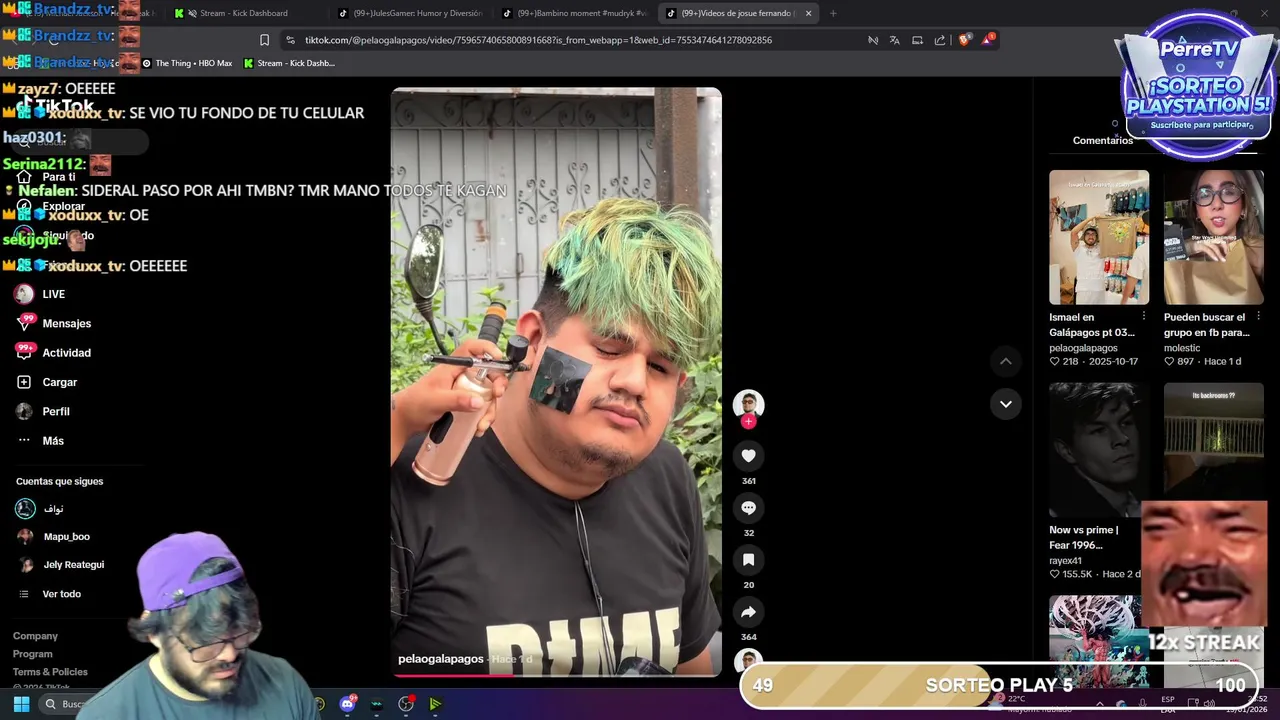Screen dimensions: 1280x720
Task: Open The Thing • HBO Max bookmark
Action: pos(187,63)
